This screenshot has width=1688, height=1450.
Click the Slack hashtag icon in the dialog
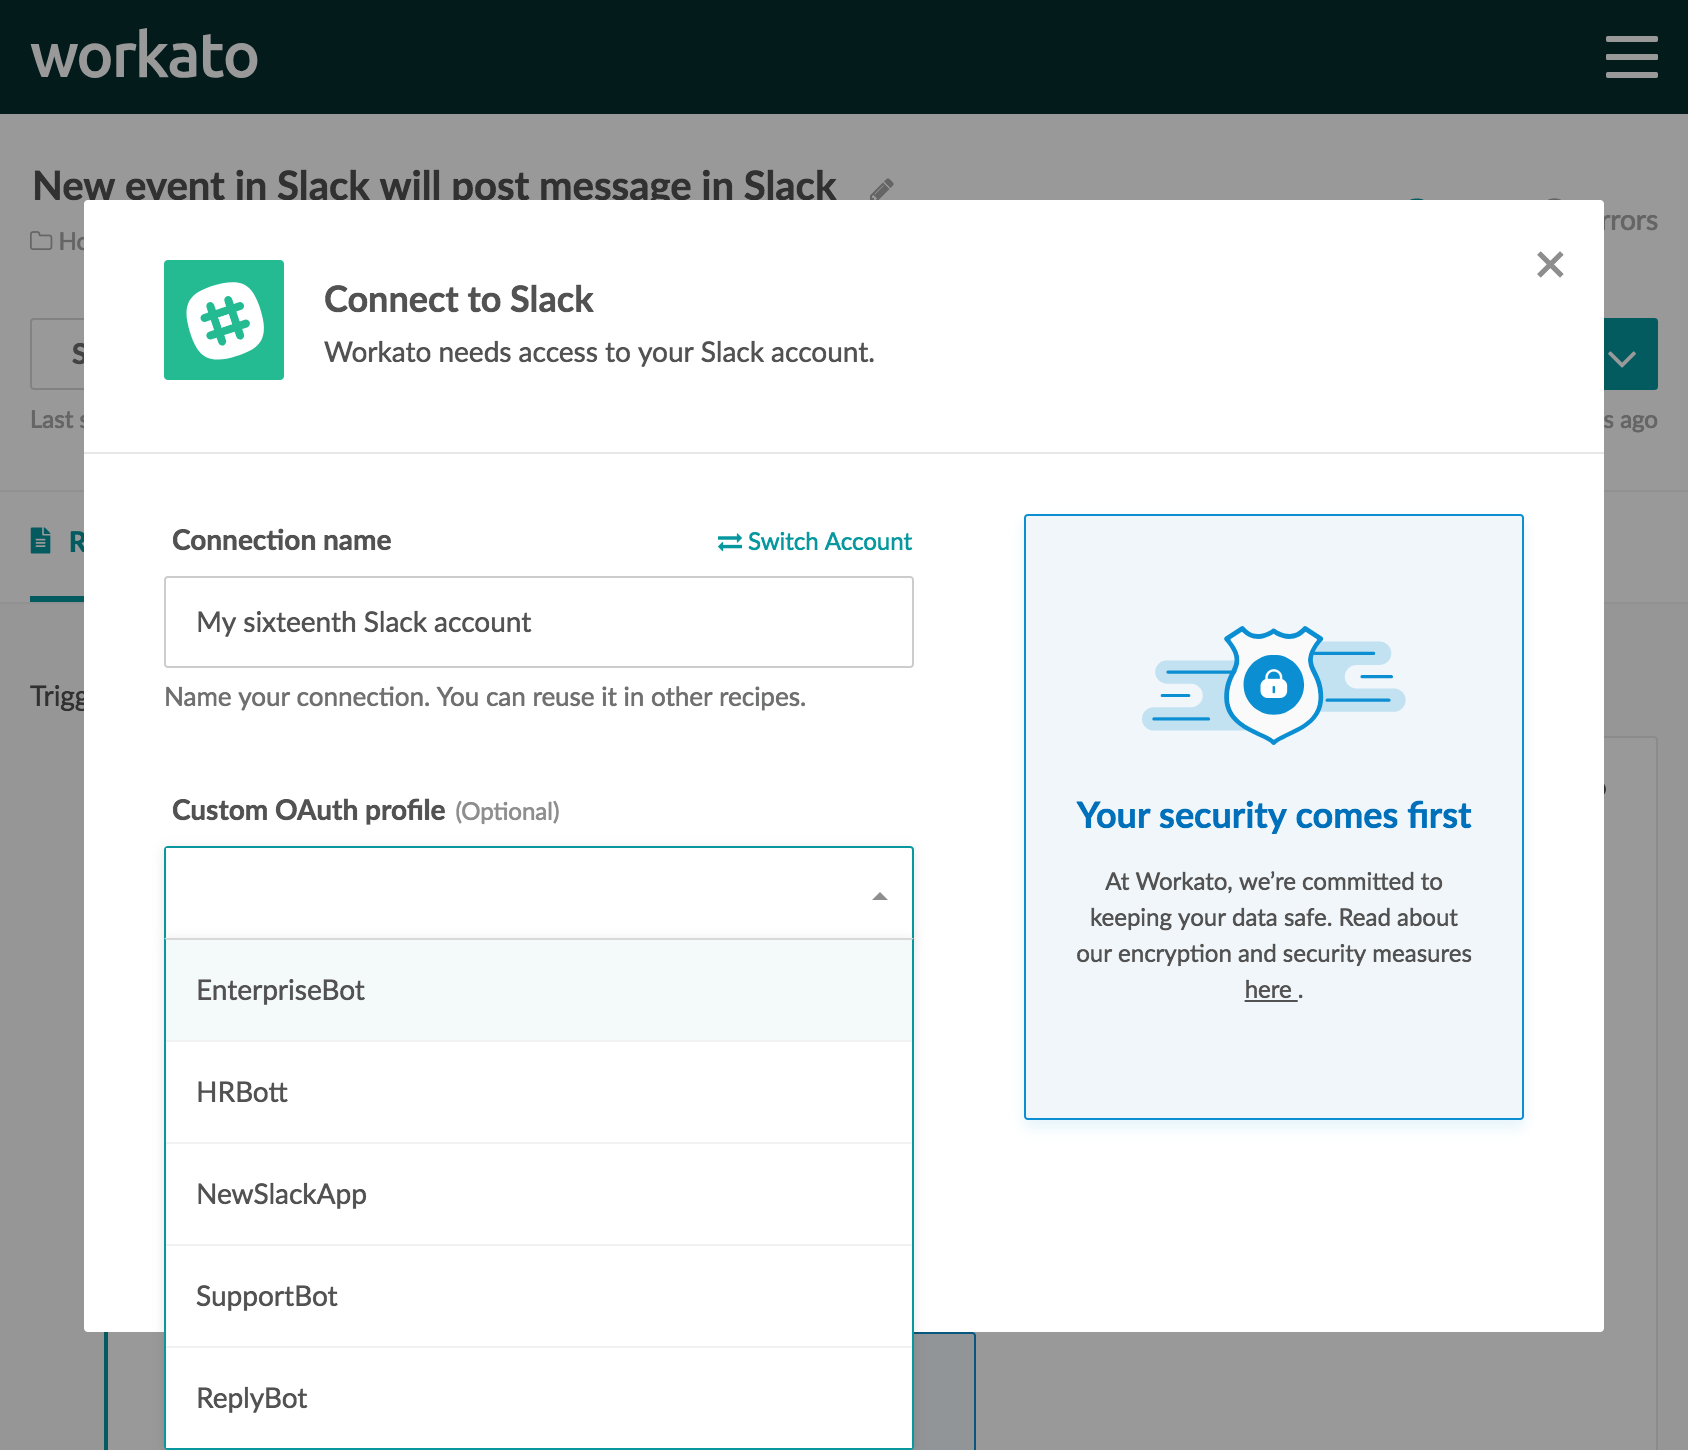coord(223,320)
